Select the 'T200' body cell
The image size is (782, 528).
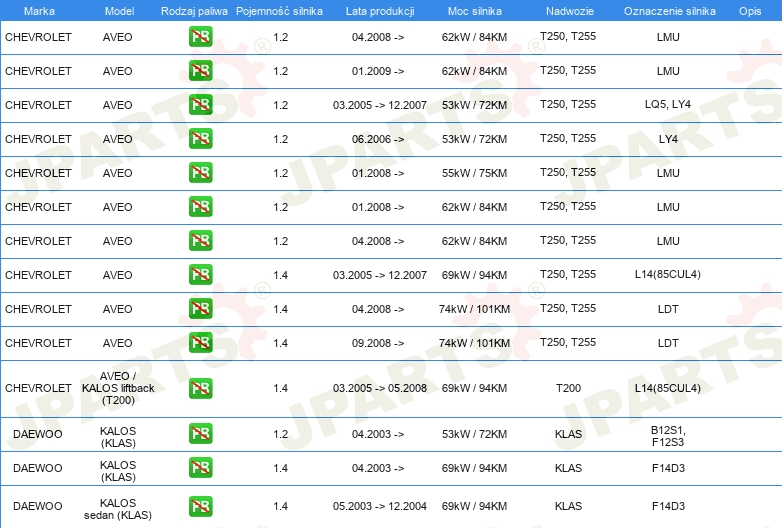[569, 388]
